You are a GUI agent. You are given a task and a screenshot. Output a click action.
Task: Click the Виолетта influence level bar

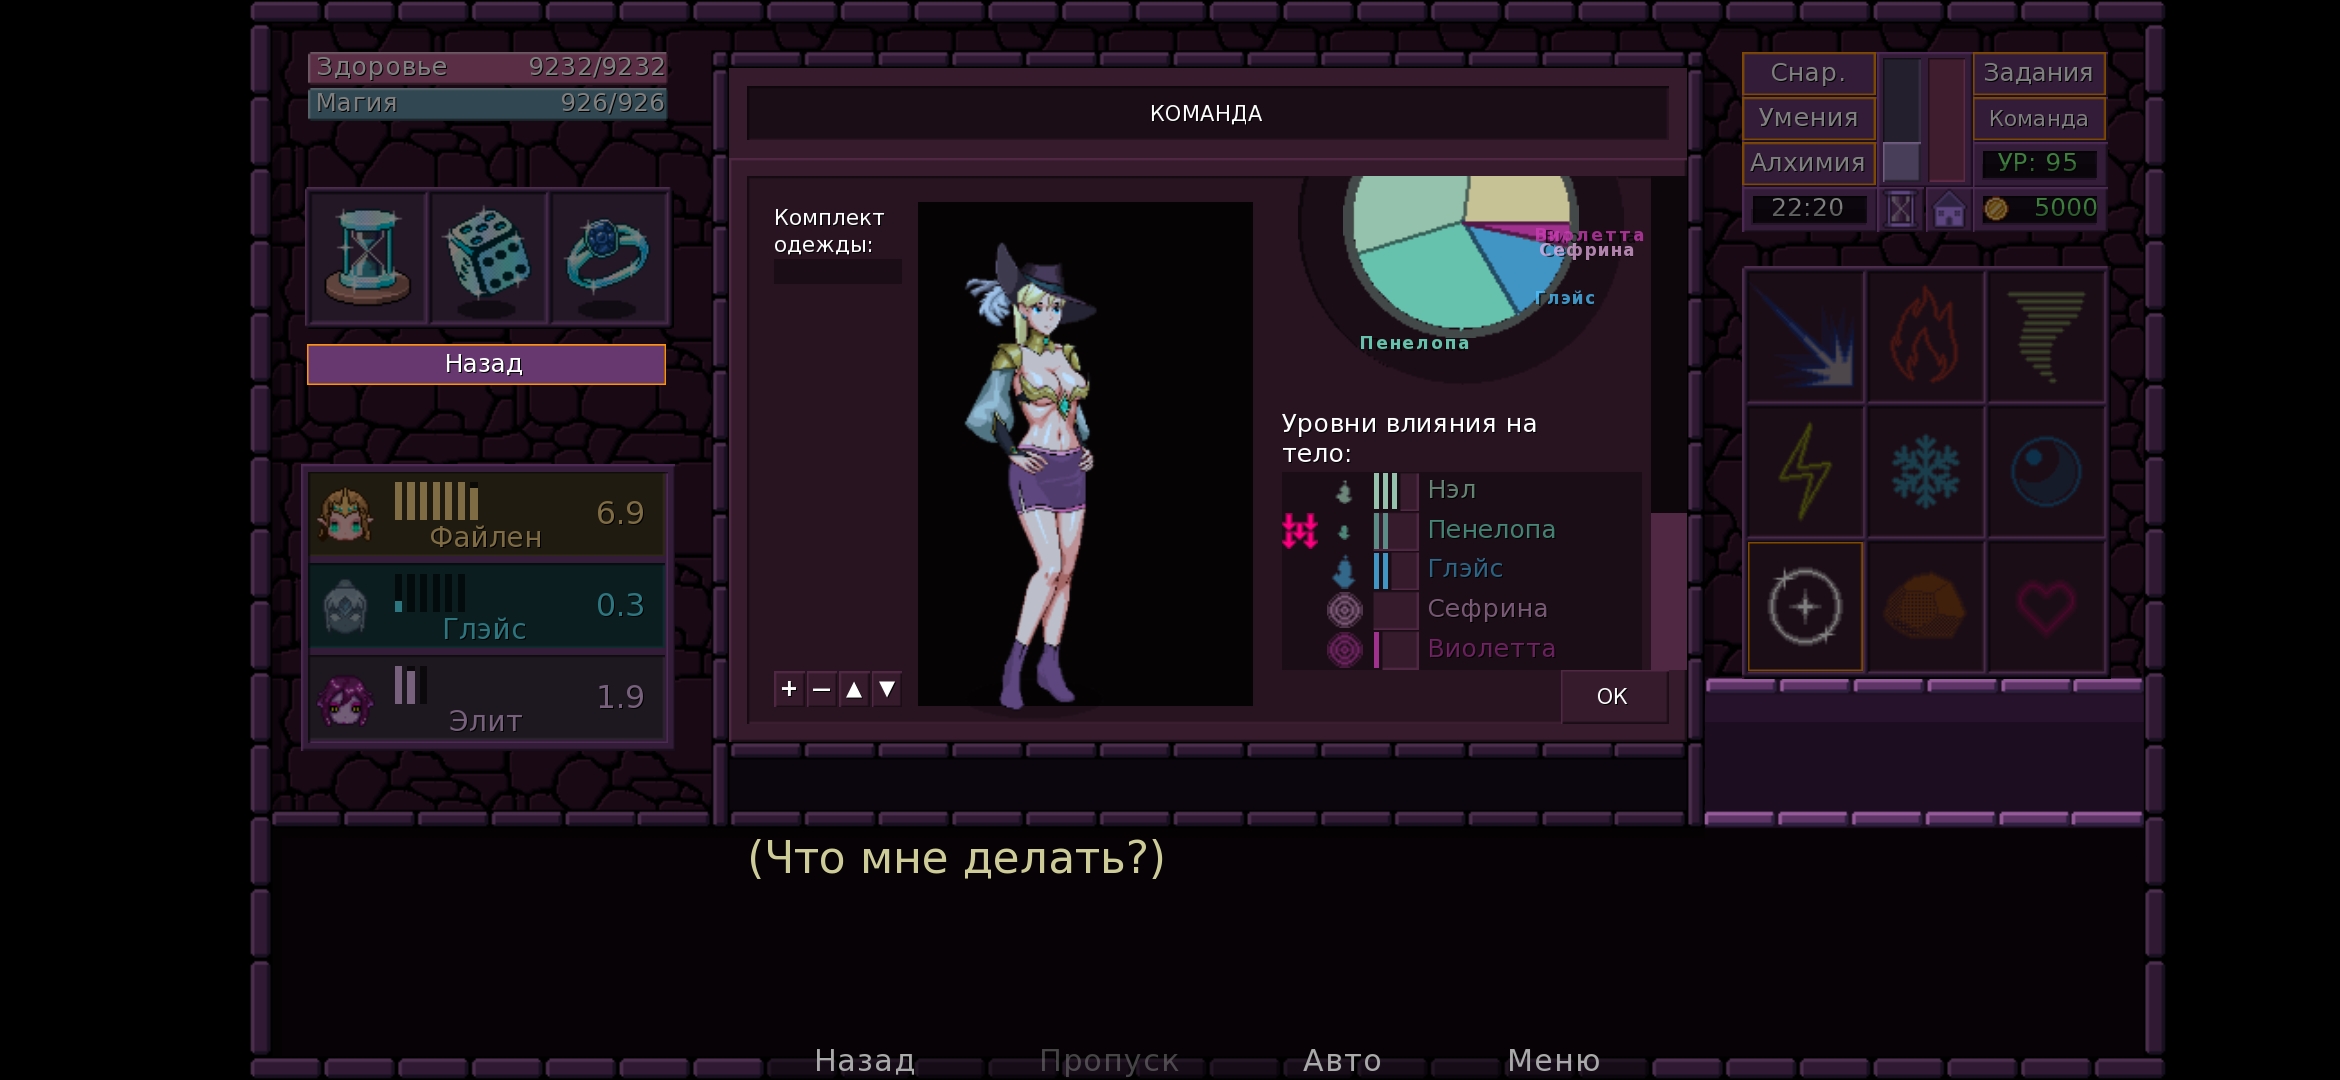tap(1395, 649)
